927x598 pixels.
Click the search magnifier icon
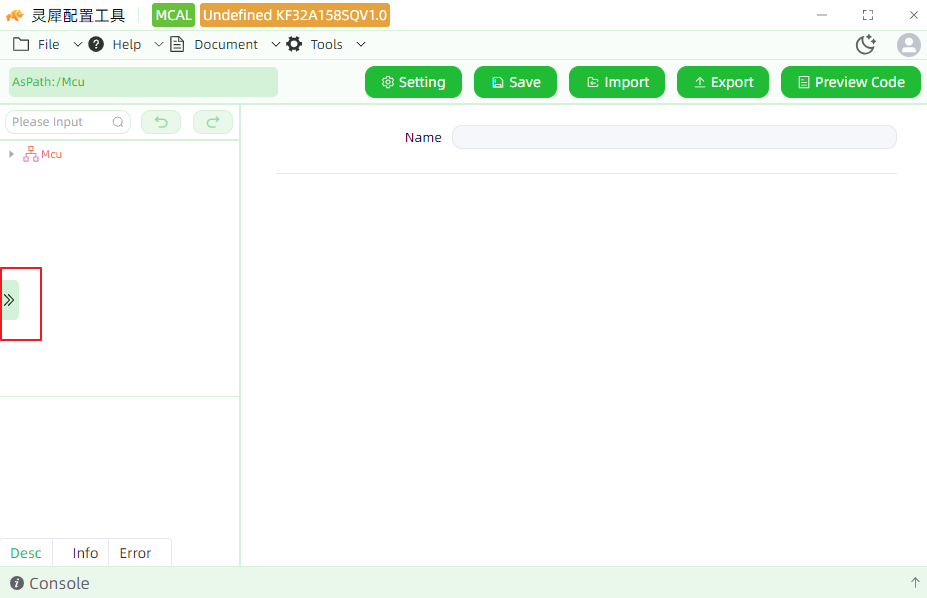[x=118, y=122]
